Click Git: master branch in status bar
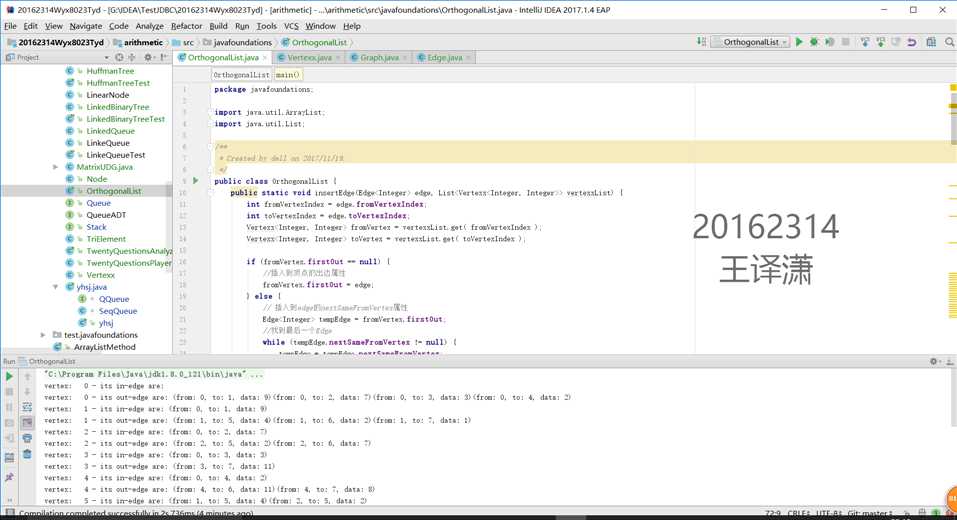 click(871, 514)
